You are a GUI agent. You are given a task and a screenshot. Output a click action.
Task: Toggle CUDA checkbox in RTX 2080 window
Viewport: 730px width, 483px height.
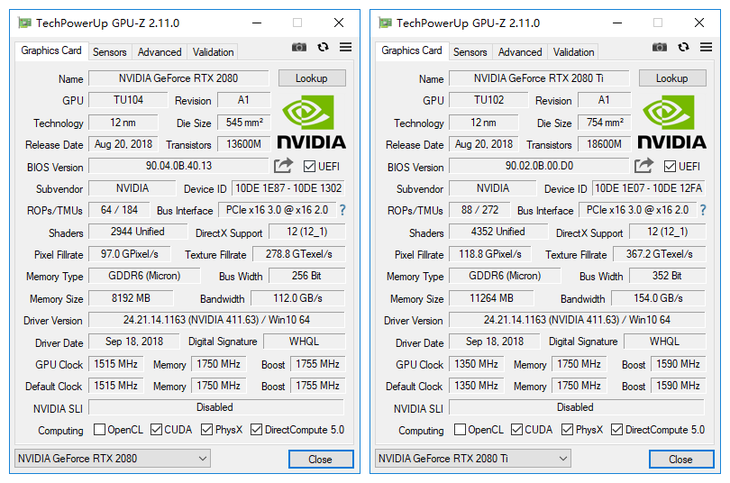[x=156, y=429]
